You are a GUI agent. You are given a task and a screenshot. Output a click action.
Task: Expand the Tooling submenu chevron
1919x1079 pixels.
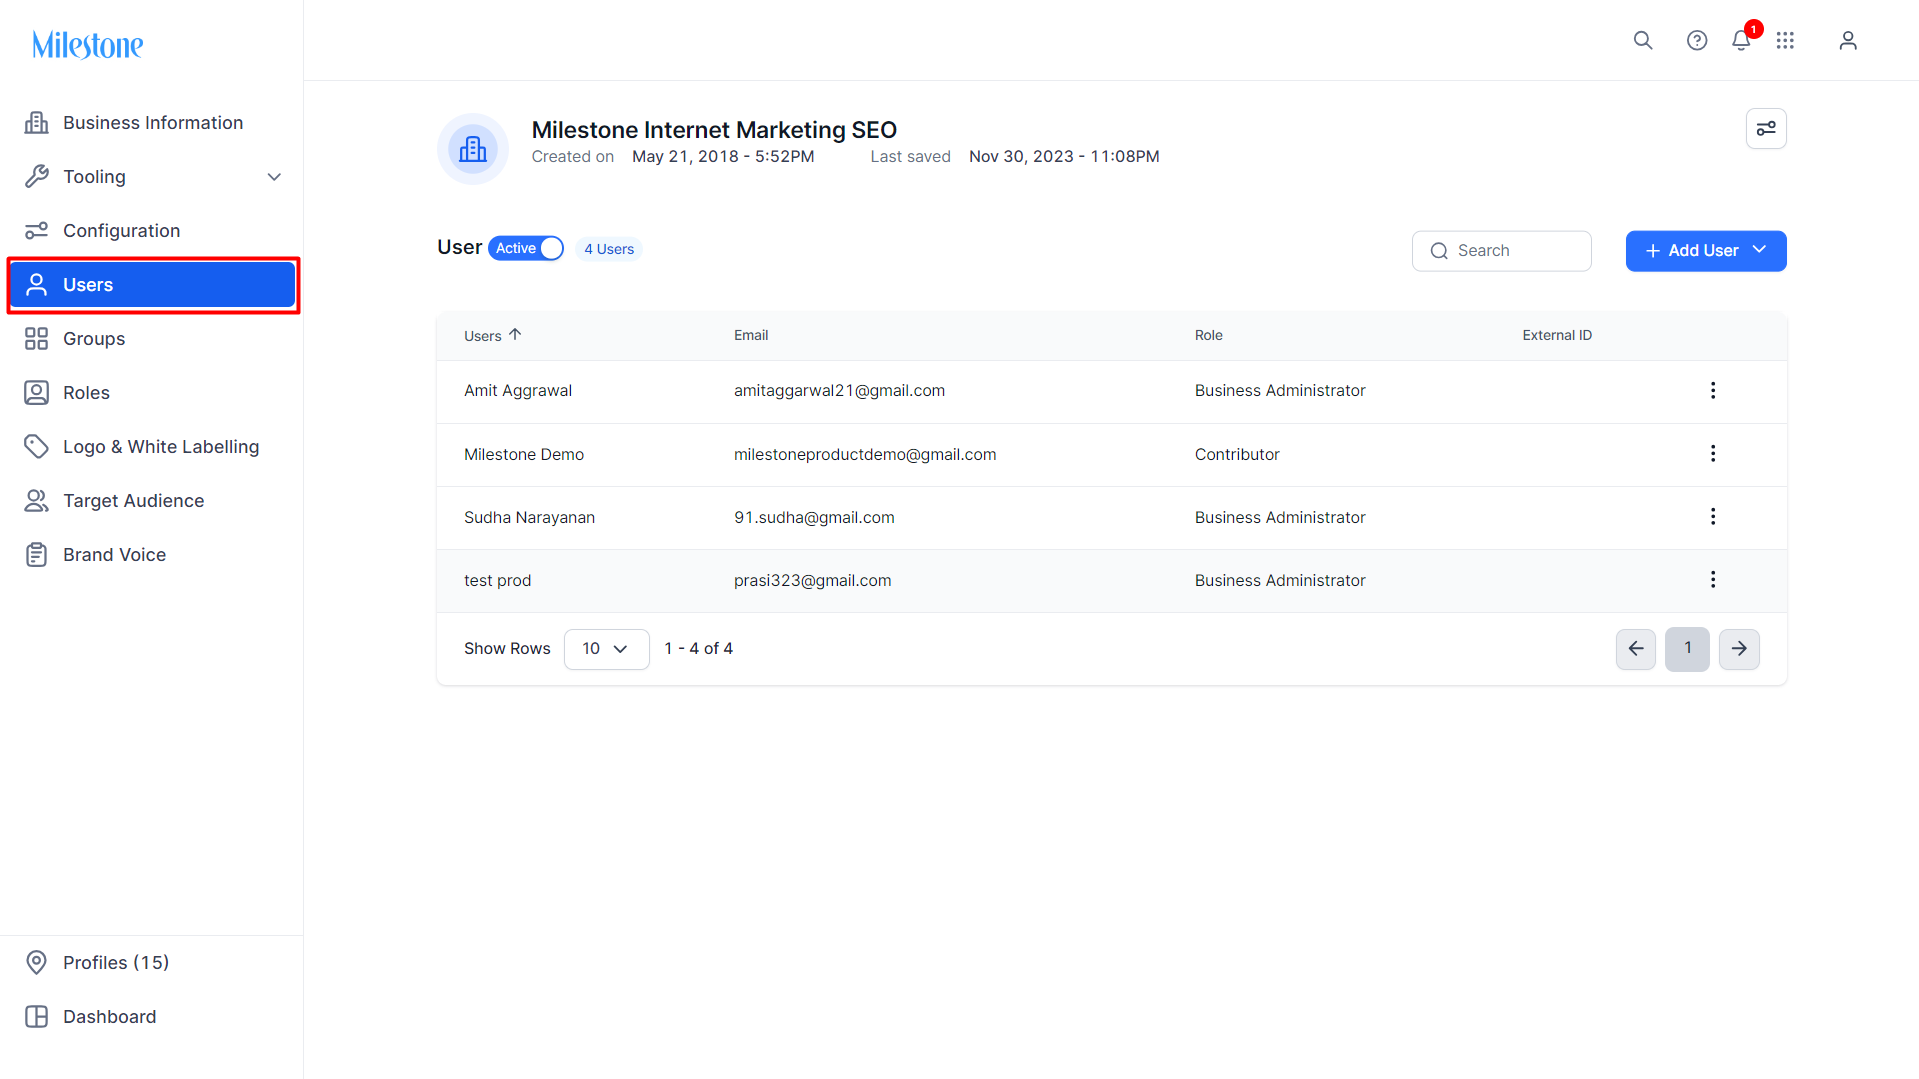coord(274,177)
